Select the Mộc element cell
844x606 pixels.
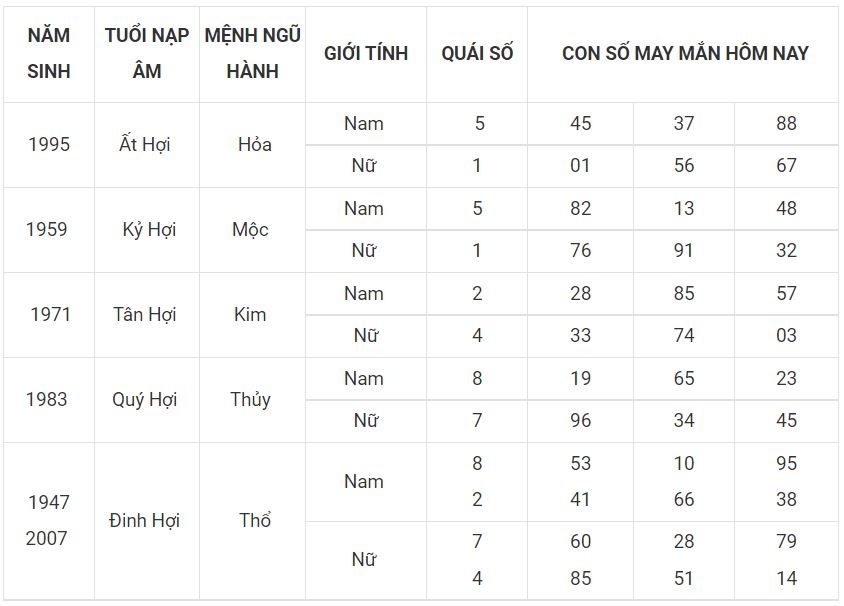[250, 229]
